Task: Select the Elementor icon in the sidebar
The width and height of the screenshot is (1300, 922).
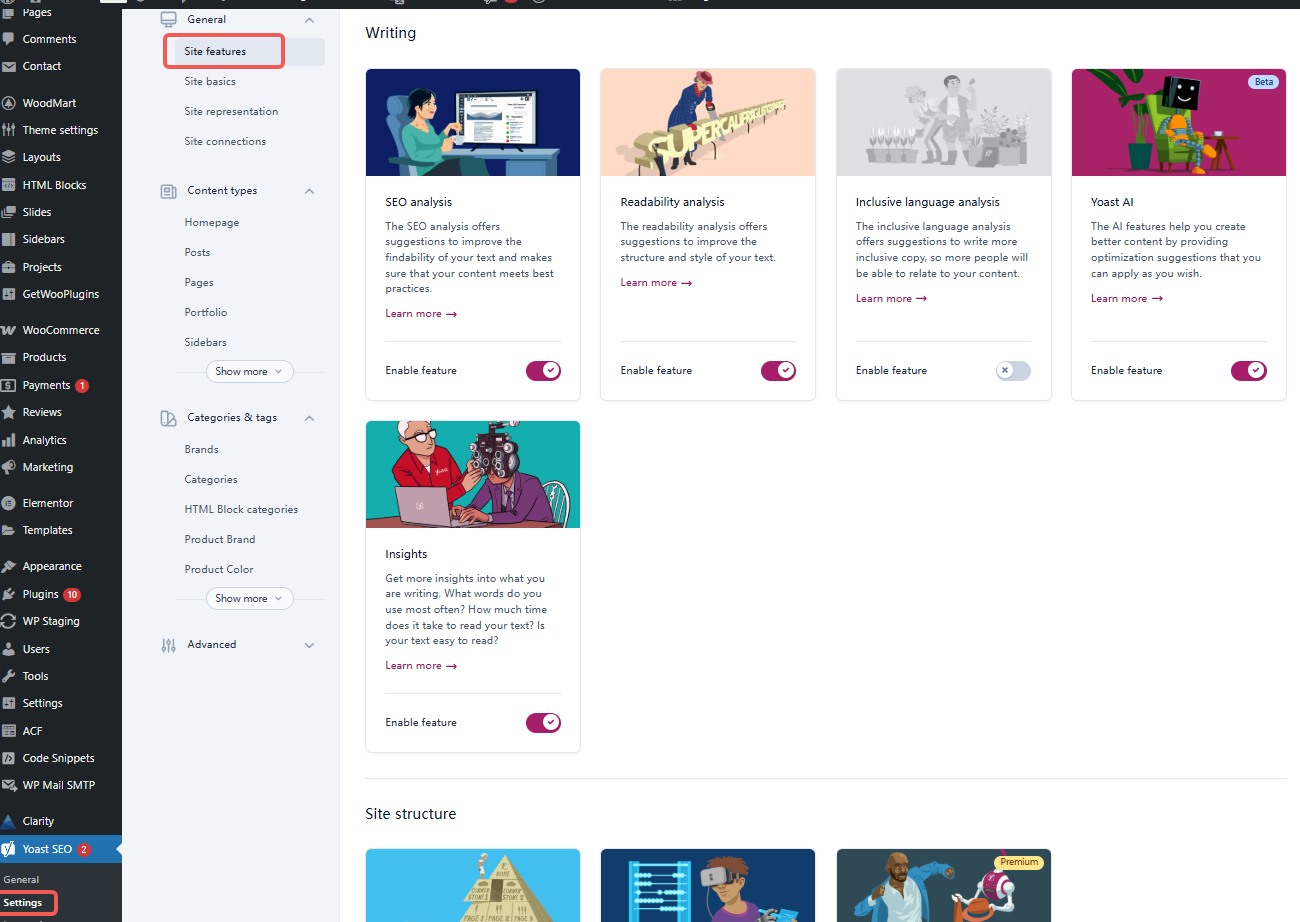Action: (x=9, y=502)
